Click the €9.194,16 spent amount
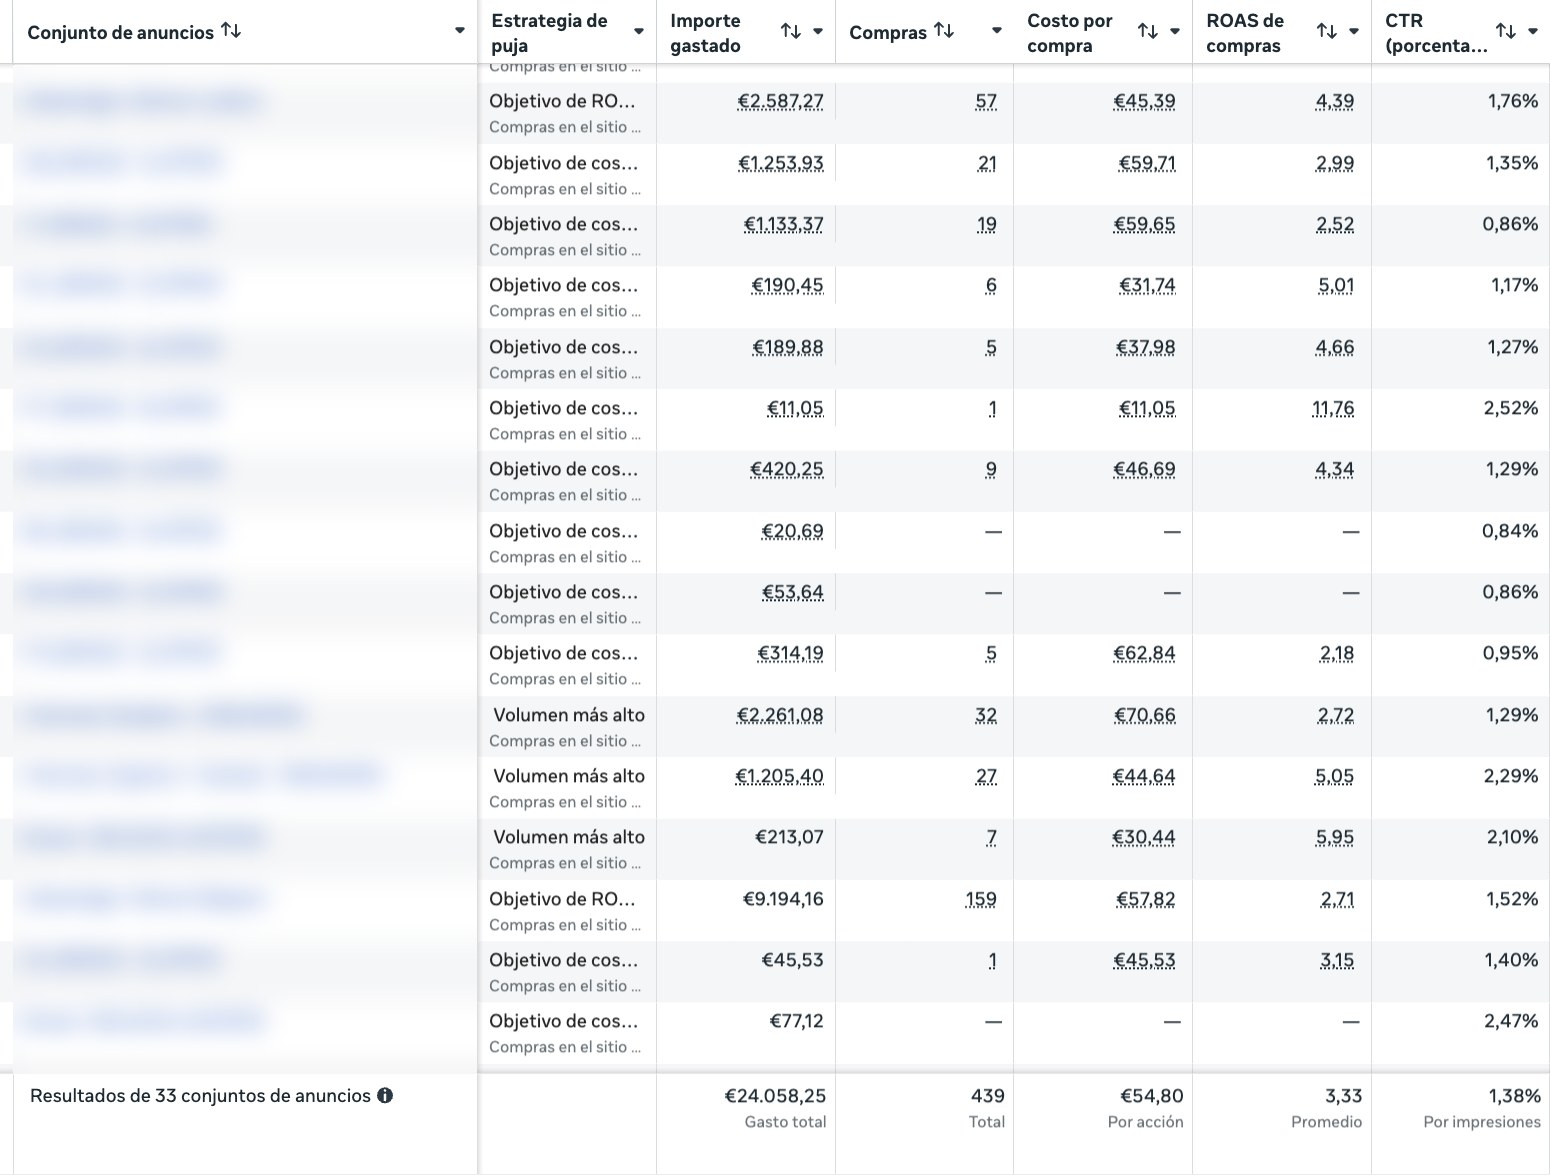Screen dimensions: 1550x1176 click(783, 899)
